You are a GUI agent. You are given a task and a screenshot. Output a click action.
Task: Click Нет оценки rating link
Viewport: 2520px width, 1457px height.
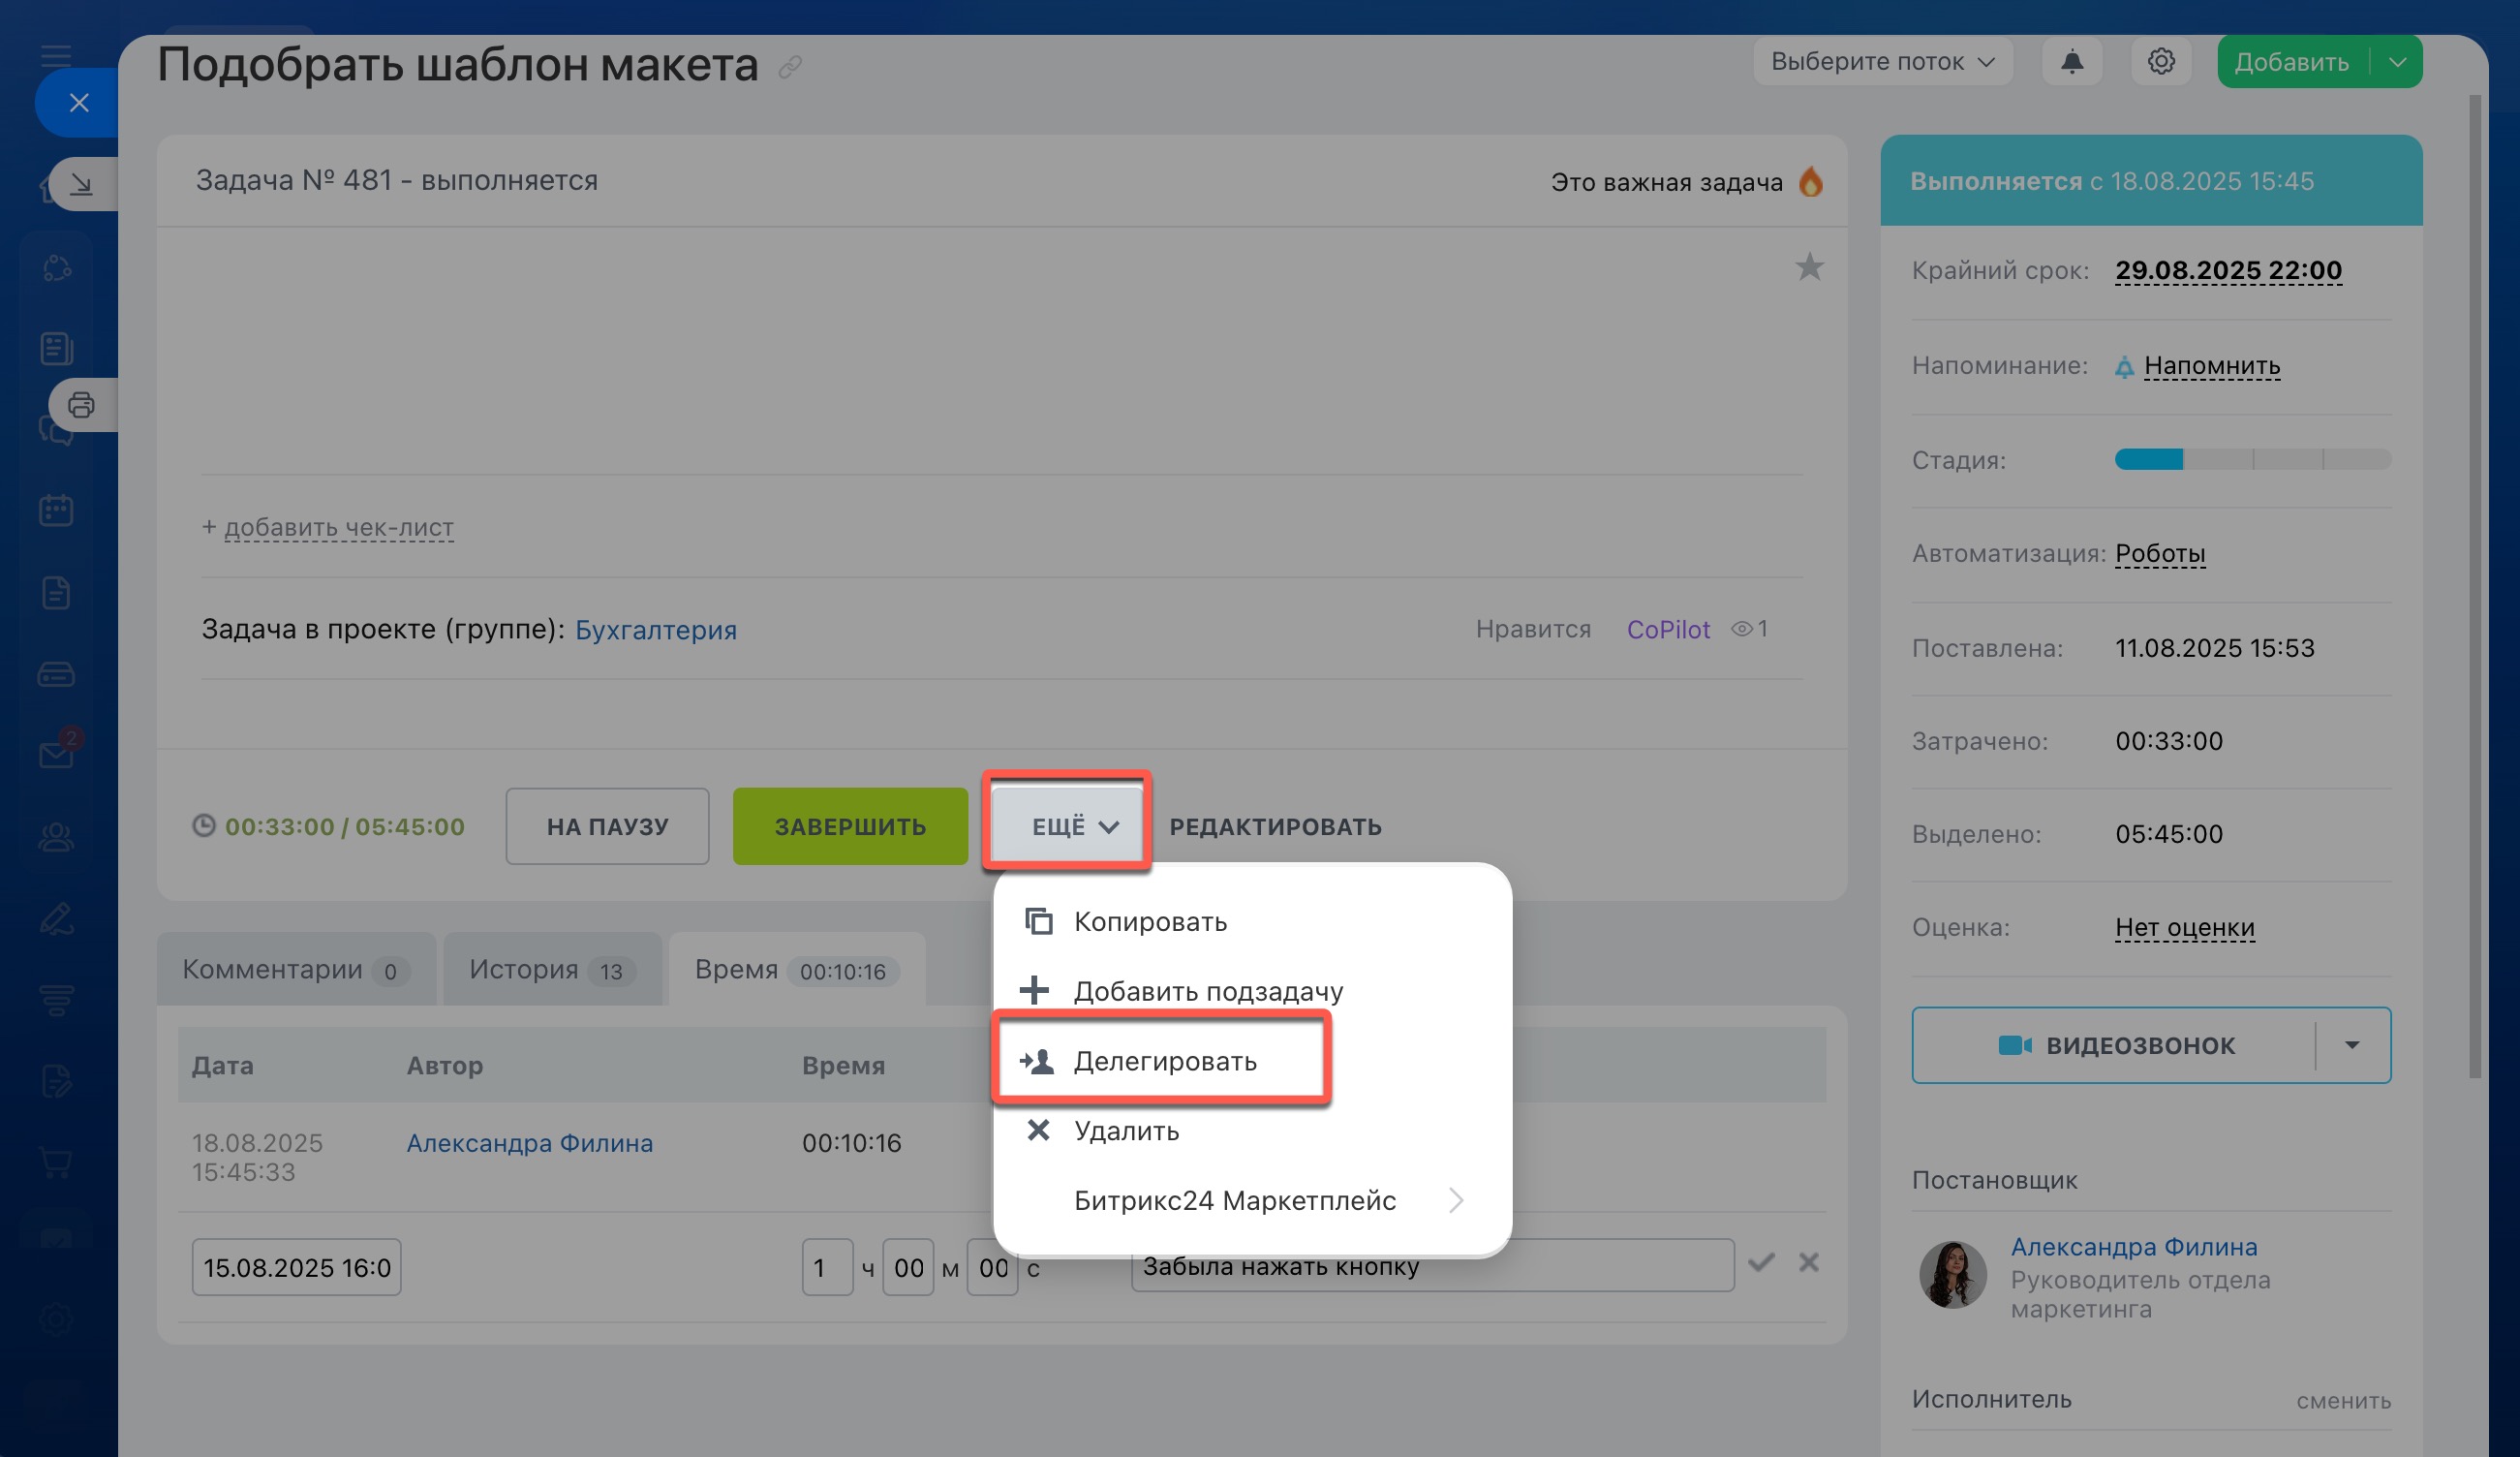click(x=2184, y=927)
